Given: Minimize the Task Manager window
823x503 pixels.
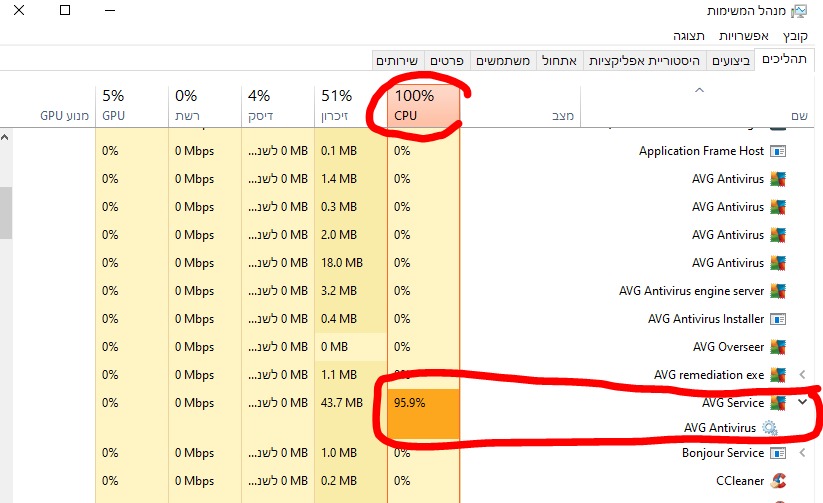Looking at the screenshot, I should [110, 10].
